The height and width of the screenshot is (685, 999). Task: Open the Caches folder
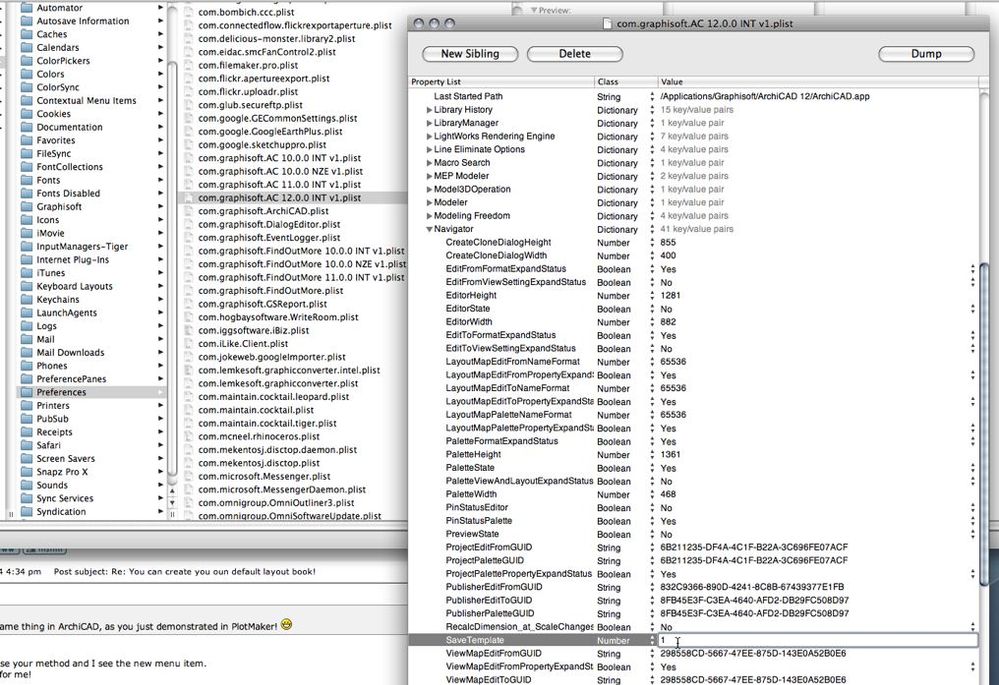[x=51, y=34]
